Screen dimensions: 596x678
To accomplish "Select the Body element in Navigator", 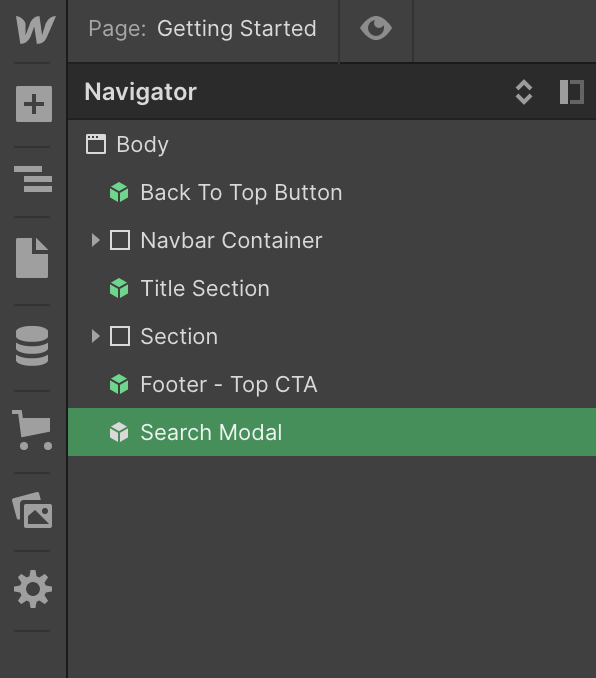I will tap(332, 144).
